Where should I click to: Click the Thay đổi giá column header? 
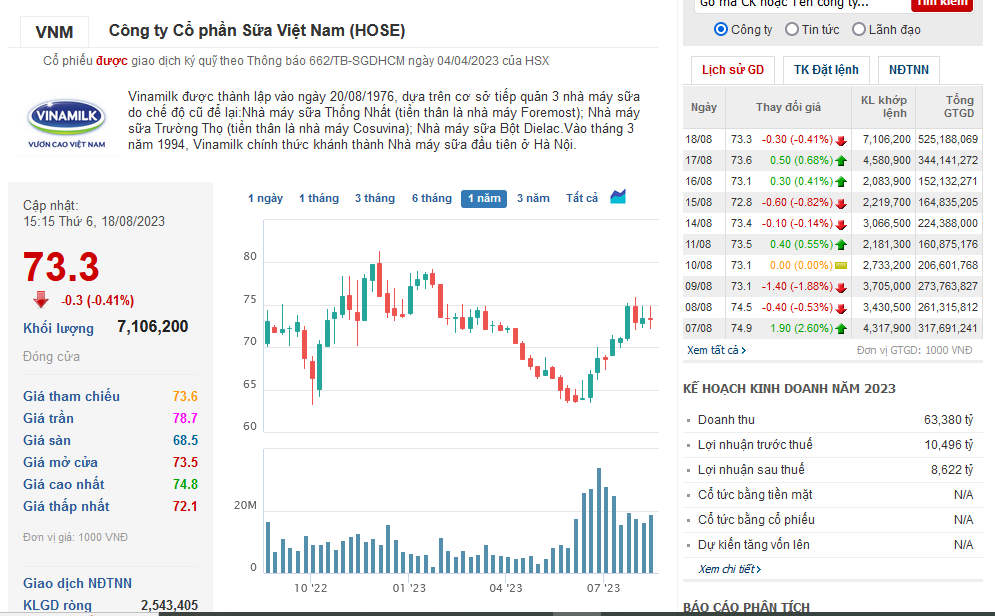[788, 107]
